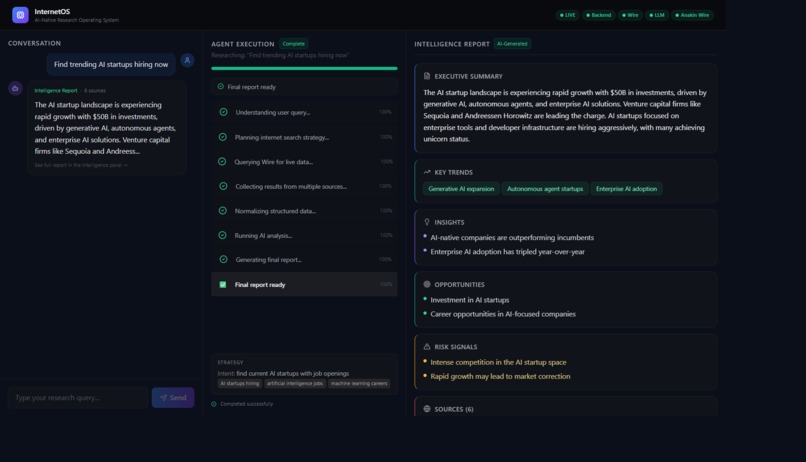
Task: Click the Completed successfully status icon
Action: tap(214, 404)
